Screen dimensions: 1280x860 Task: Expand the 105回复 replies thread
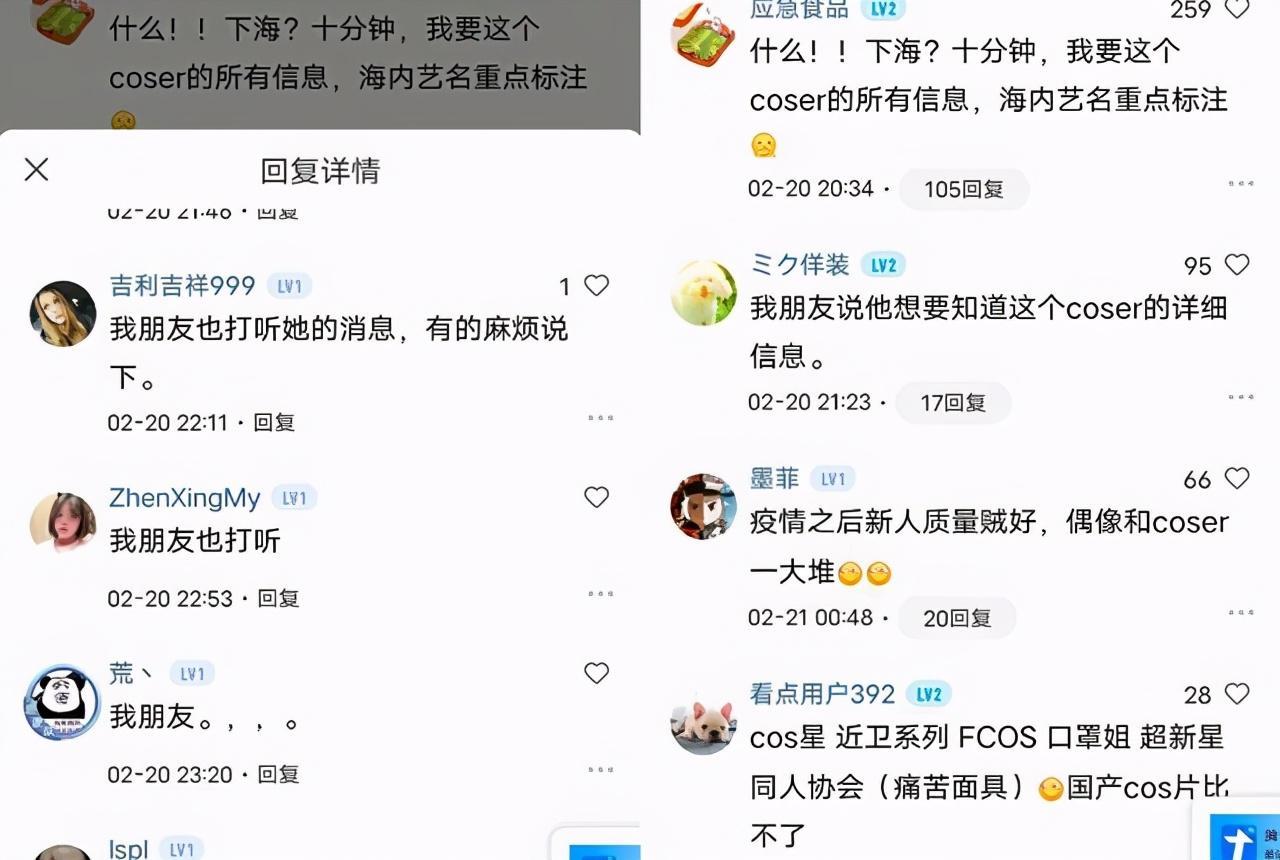tap(964, 189)
